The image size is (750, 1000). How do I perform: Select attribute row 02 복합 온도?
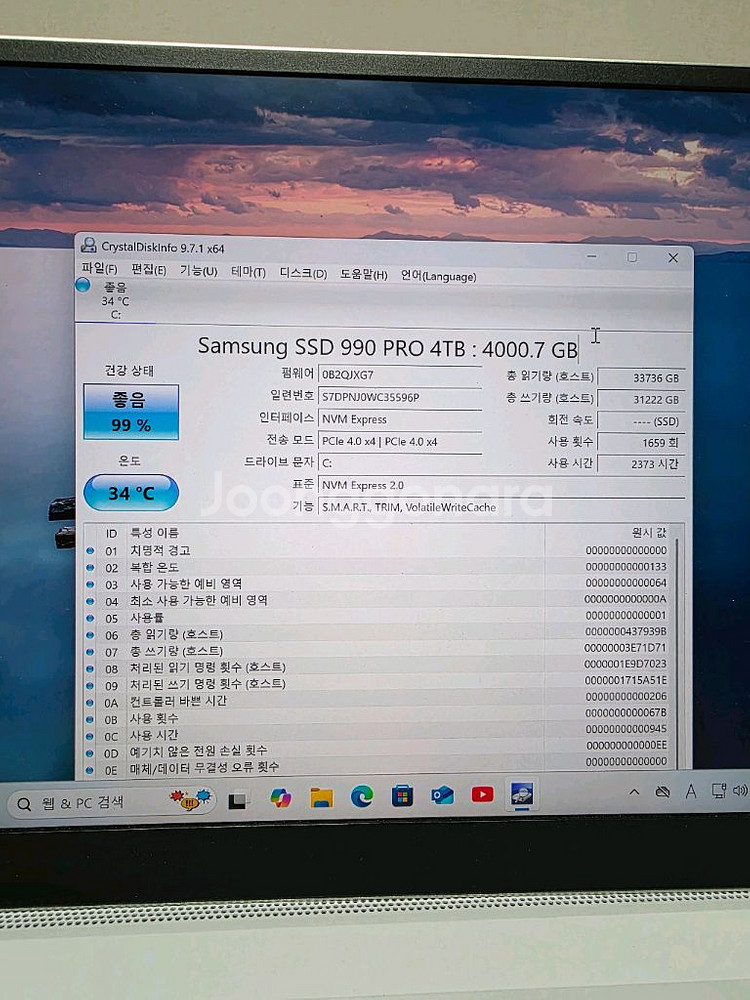(x=378, y=567)
